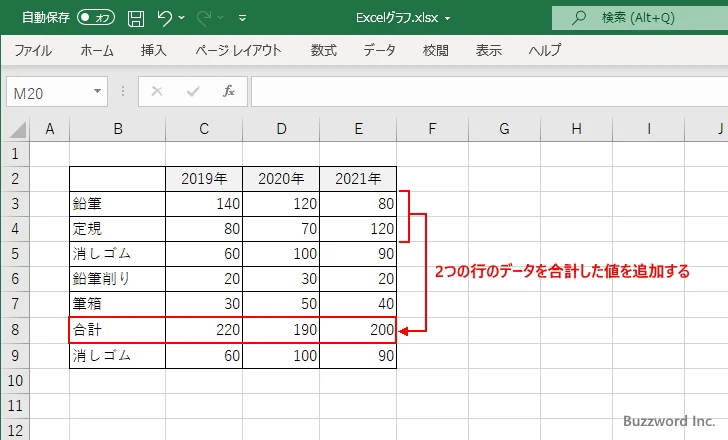
Task: Open the 数式 ribbon tab
Action: pos(323,50)
